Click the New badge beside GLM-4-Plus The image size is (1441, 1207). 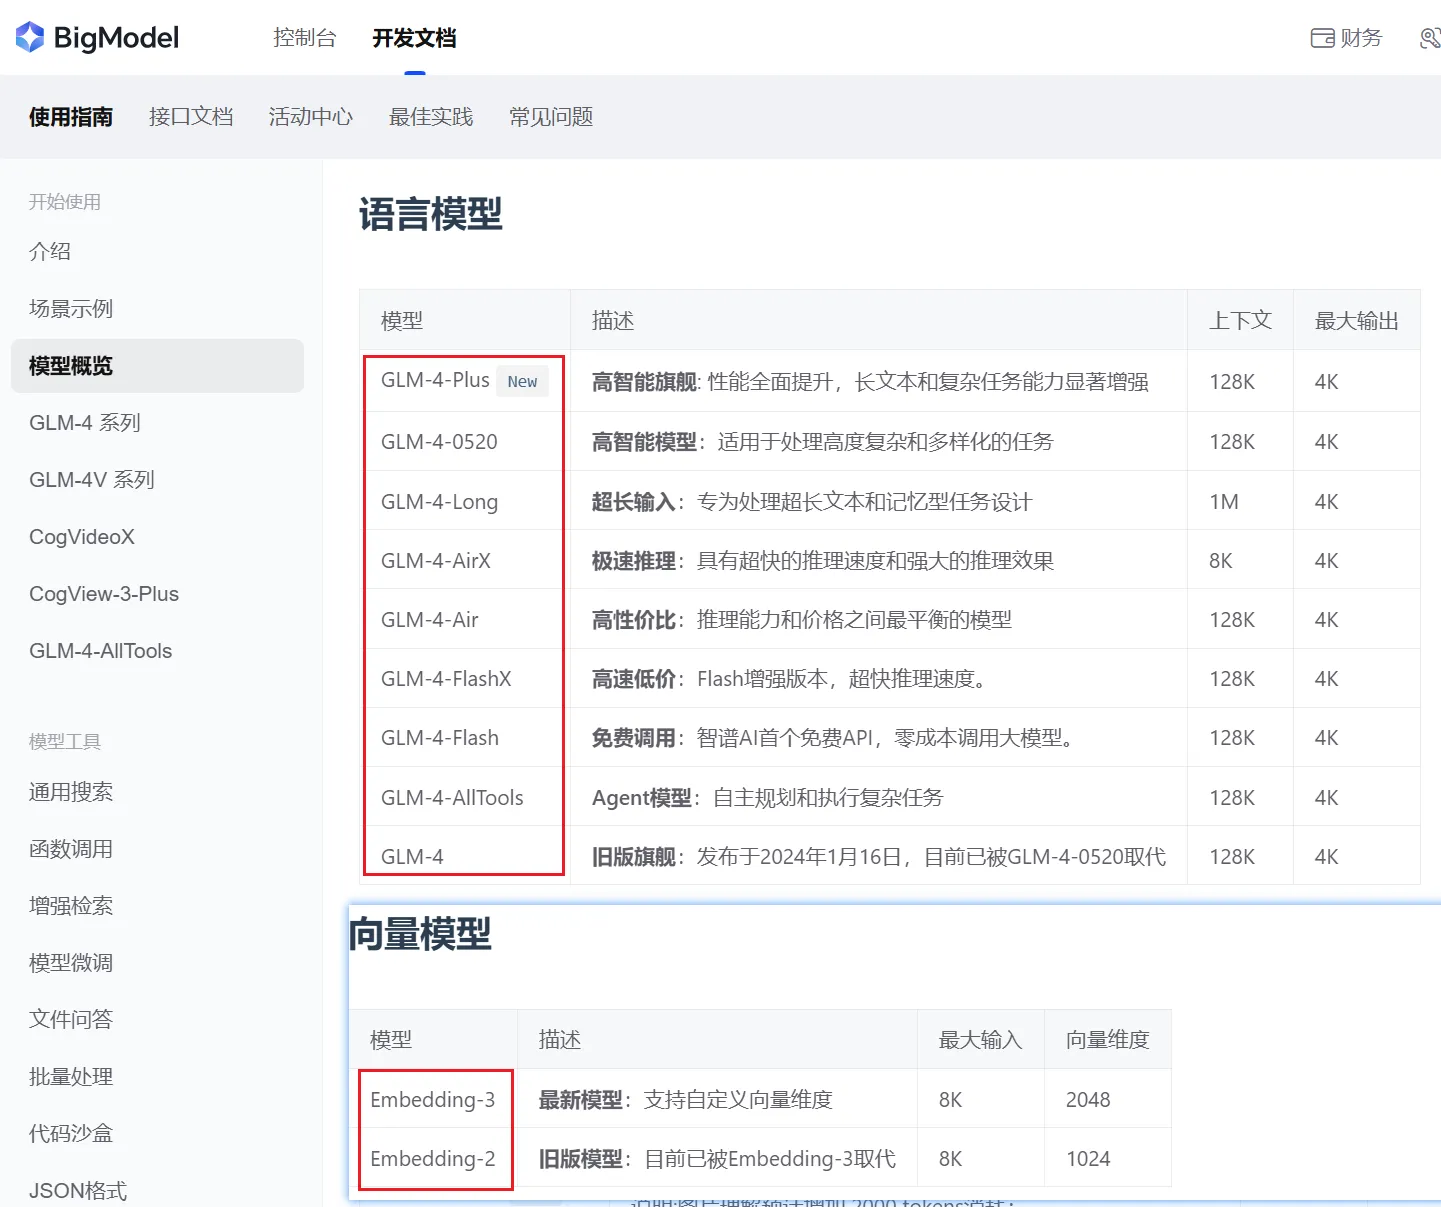522,381
